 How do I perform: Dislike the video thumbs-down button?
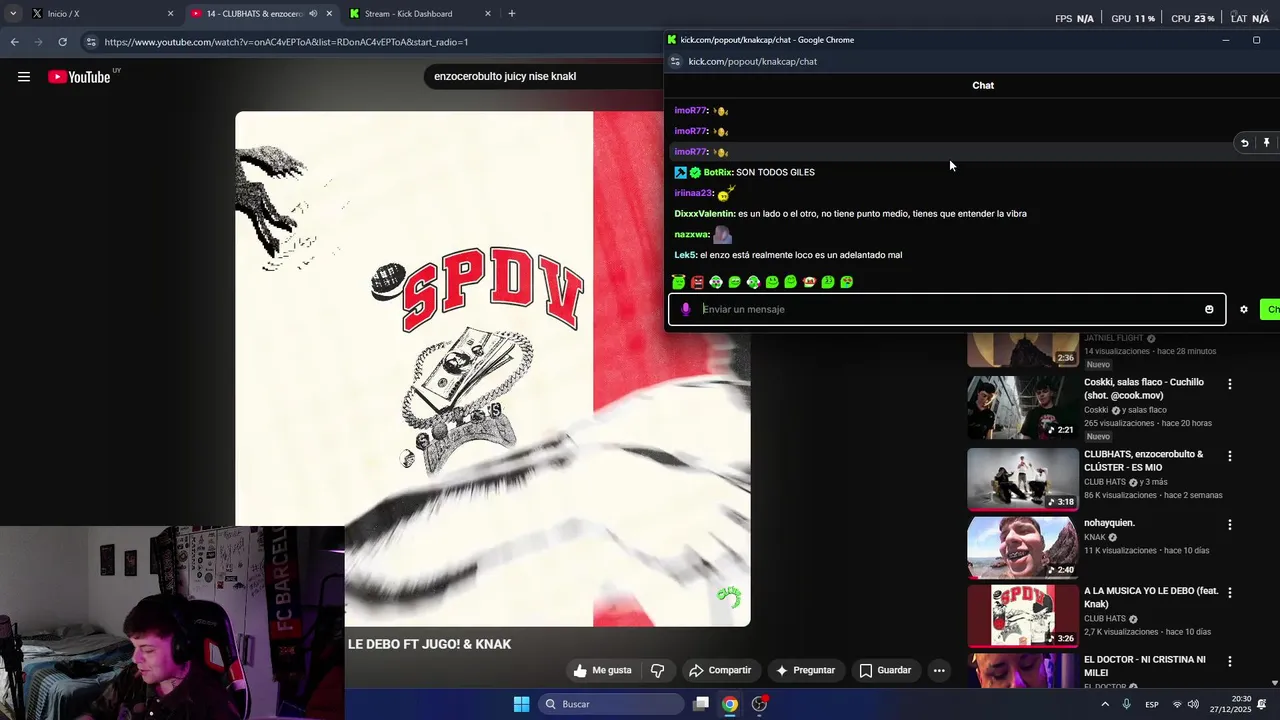[x=658, y=670]
